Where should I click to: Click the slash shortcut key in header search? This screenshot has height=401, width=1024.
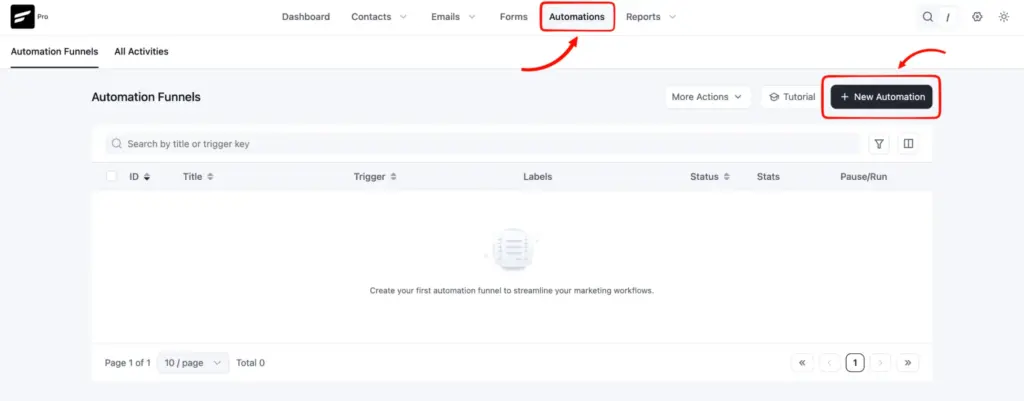[948, 18]
